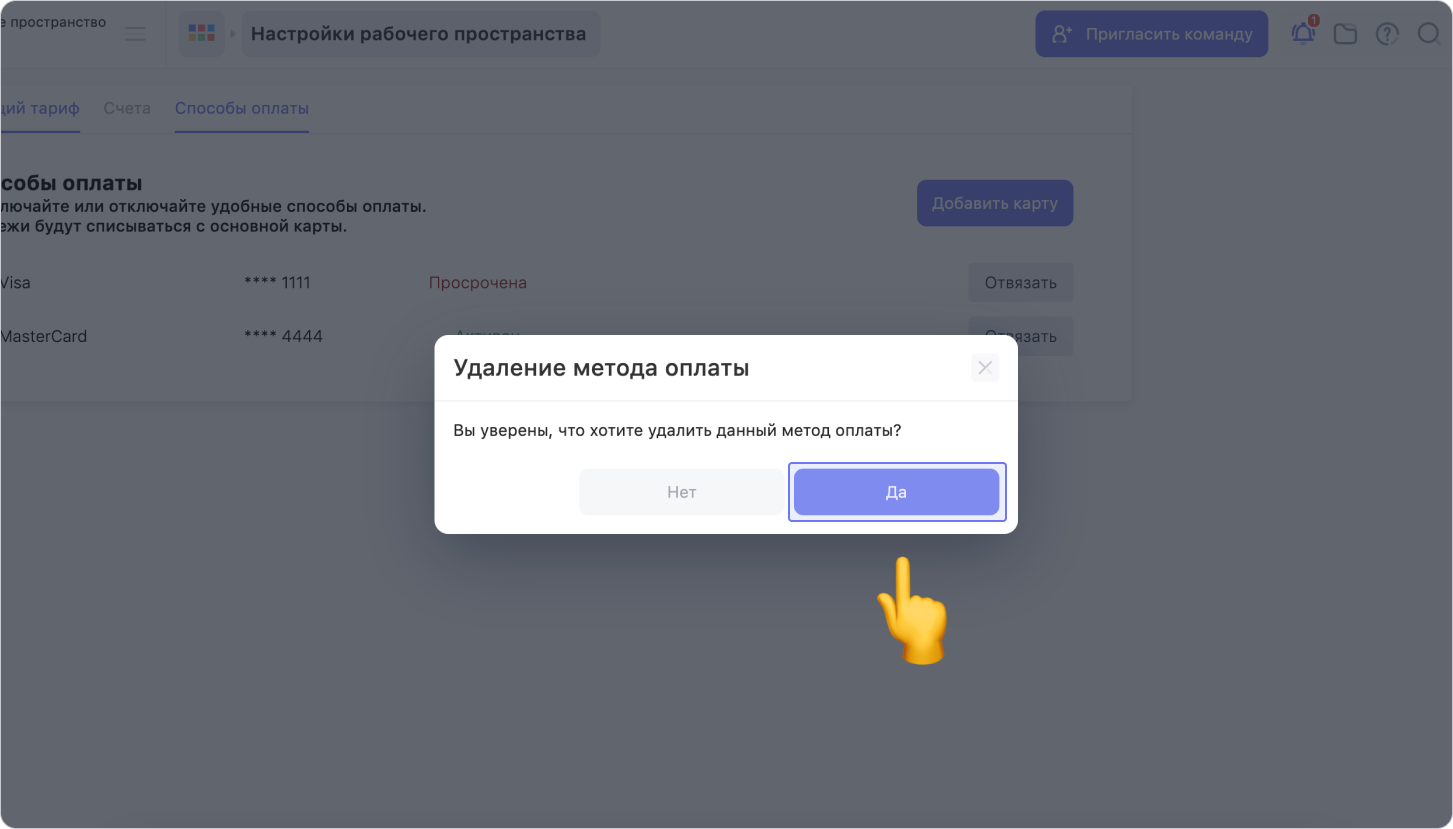Viewport: 1453px width, 829px height.
Task: Select the Способы оплаты tab
Action: tap(241, 108)
